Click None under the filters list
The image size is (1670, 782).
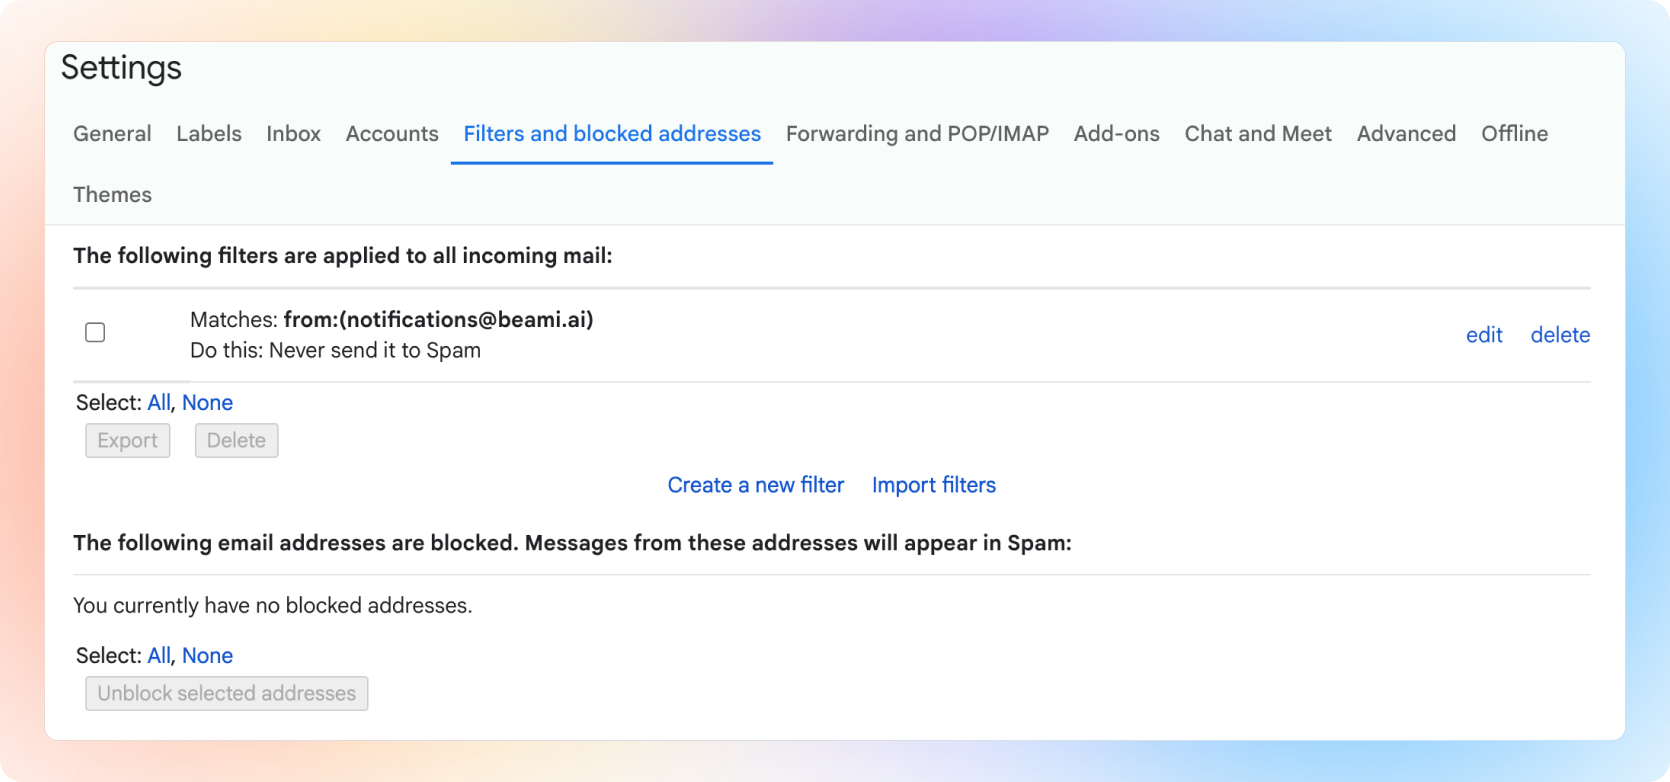click(x=207, y=403)
